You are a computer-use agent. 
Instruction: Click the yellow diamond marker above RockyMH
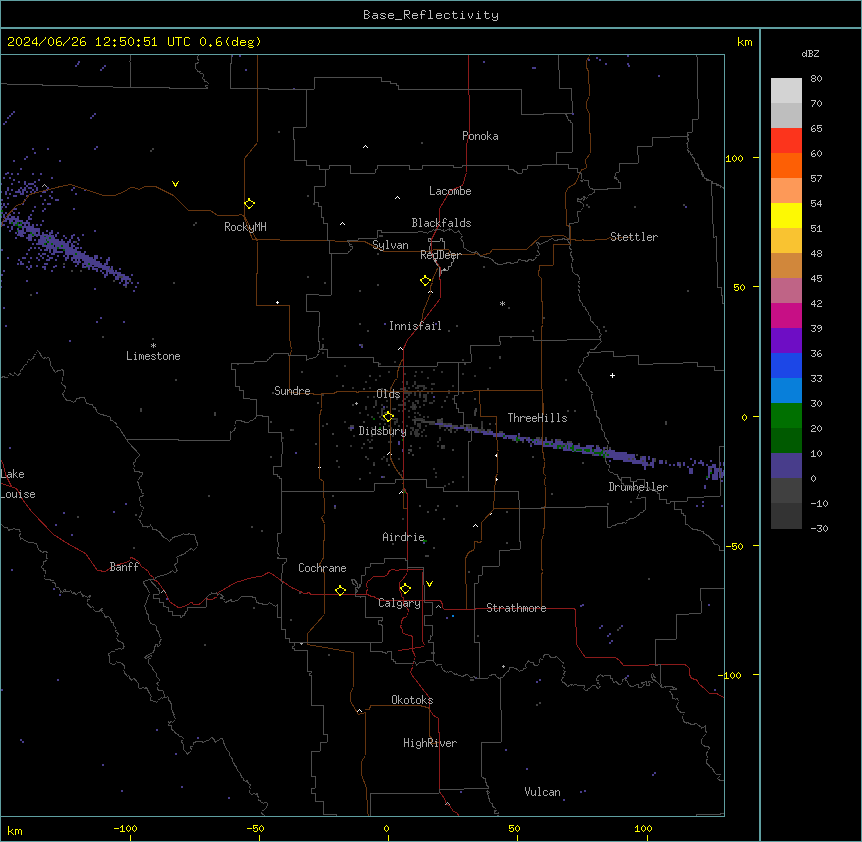coord(250,204)
